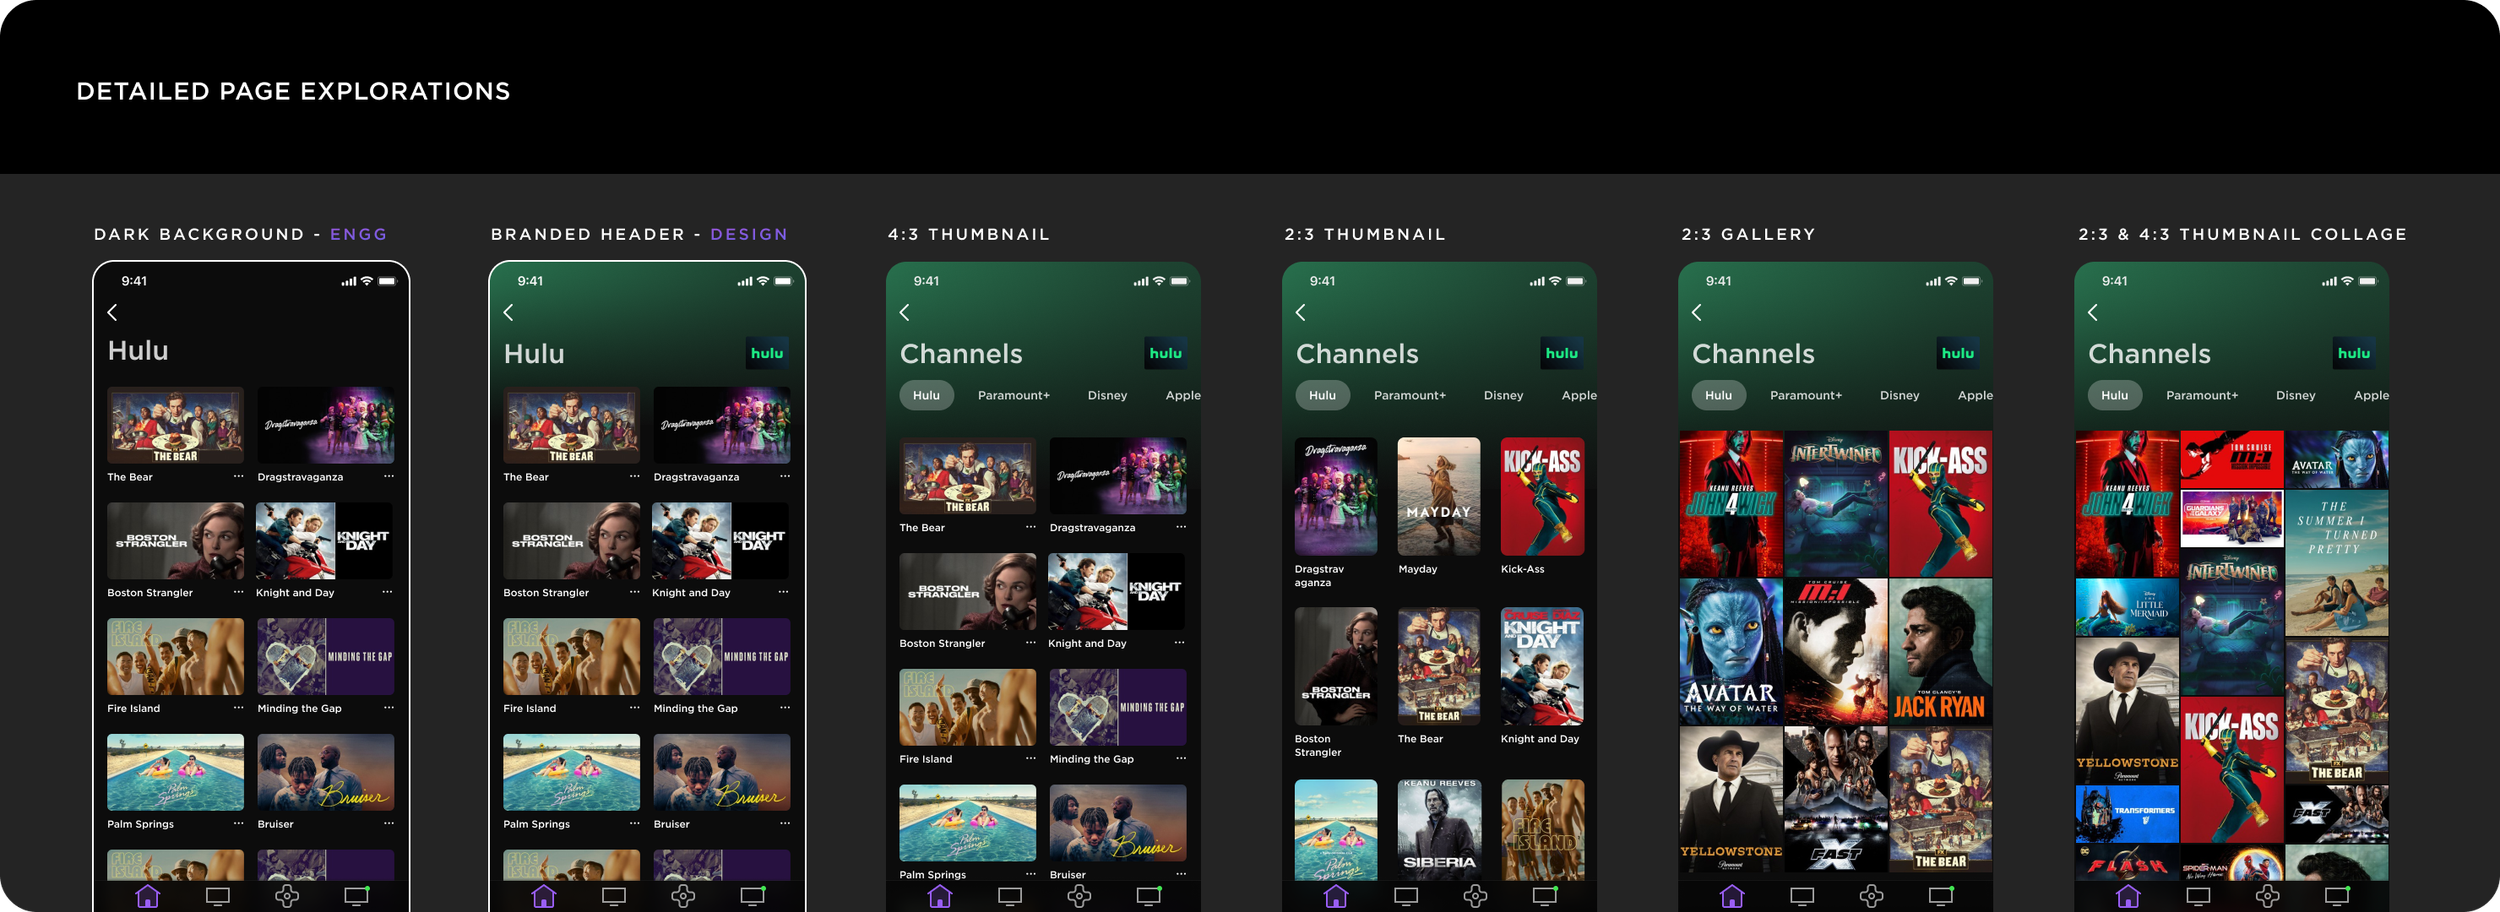Select devices icon in 4:3 Thumbnail bottom bar
This screenshot has width=2500, height=912.
click(x=1149, y=895)
